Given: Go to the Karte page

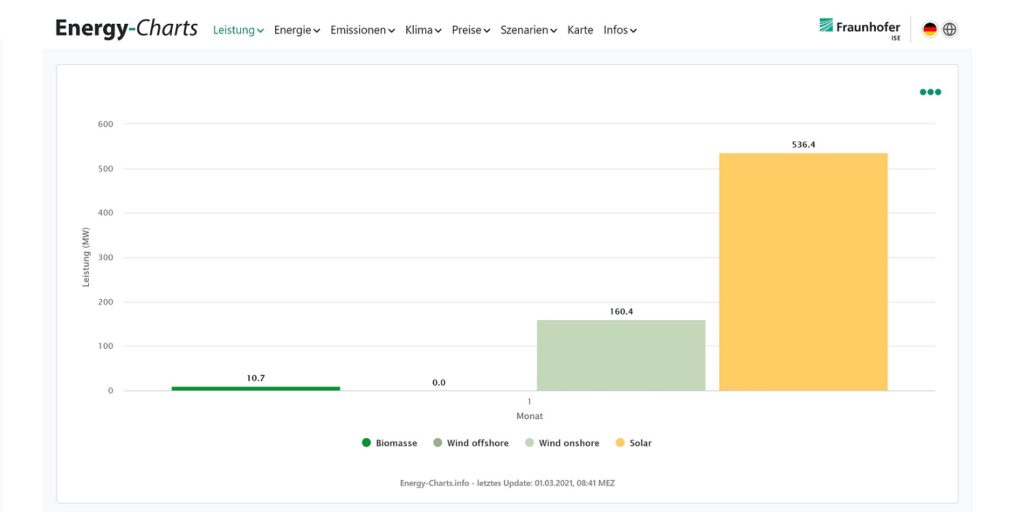Looking at the screenshot, I should [580, 30].
